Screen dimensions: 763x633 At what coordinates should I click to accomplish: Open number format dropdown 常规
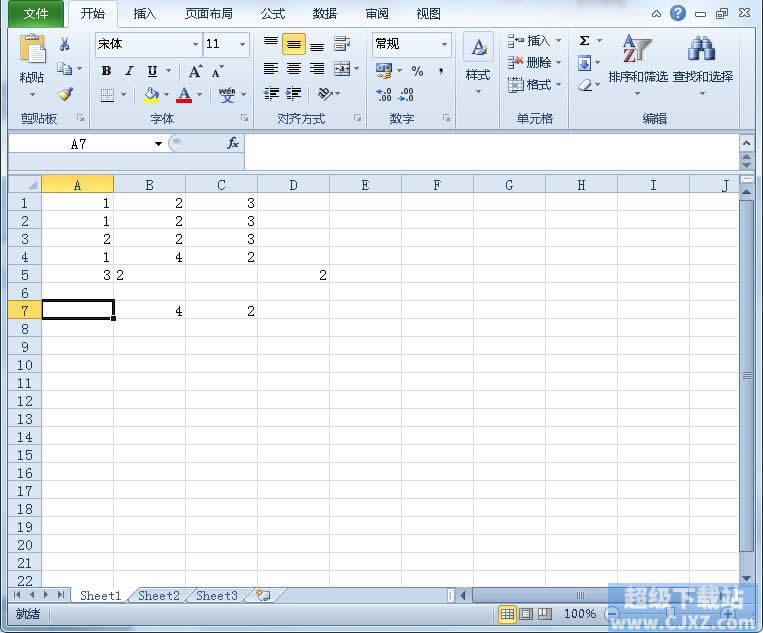click(444, 44)
